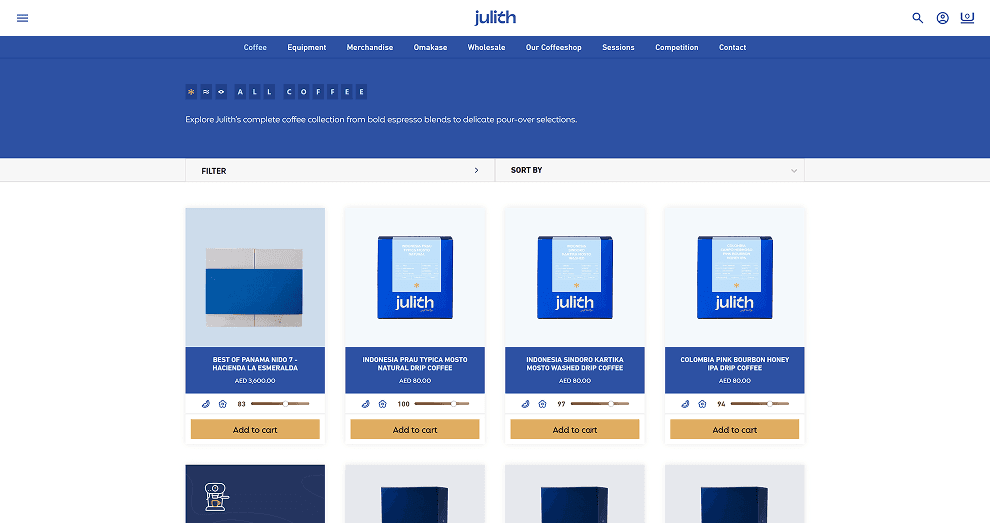The width and height of the screenshot is (990, 523).
Task: Click the Julith logo
Action: click(495, 18)
